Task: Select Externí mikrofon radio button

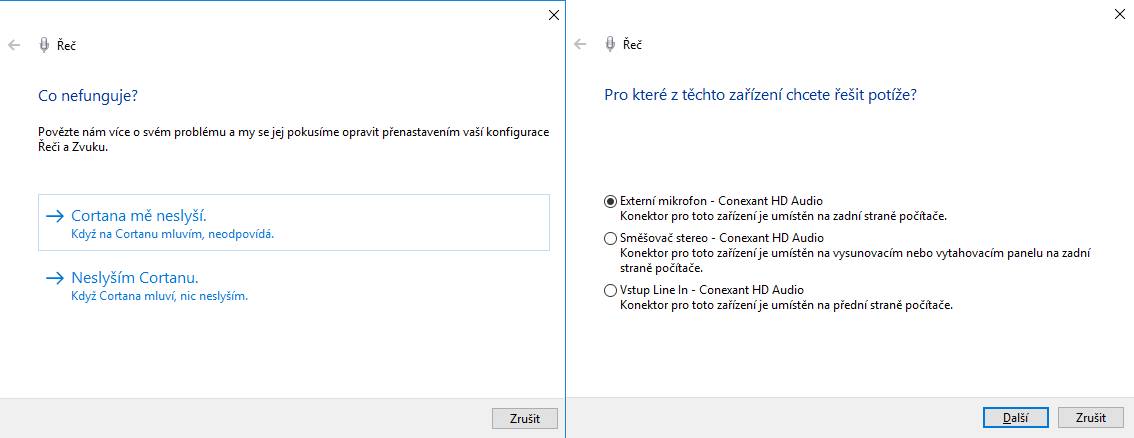Action: [x=610, y=201]
